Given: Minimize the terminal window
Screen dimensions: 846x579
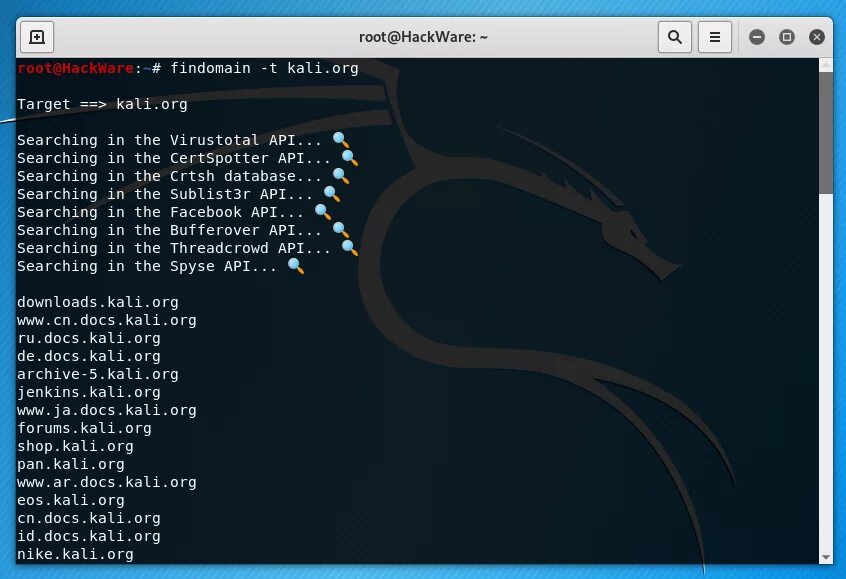Looking at the screenshot, I should [756, 37].
